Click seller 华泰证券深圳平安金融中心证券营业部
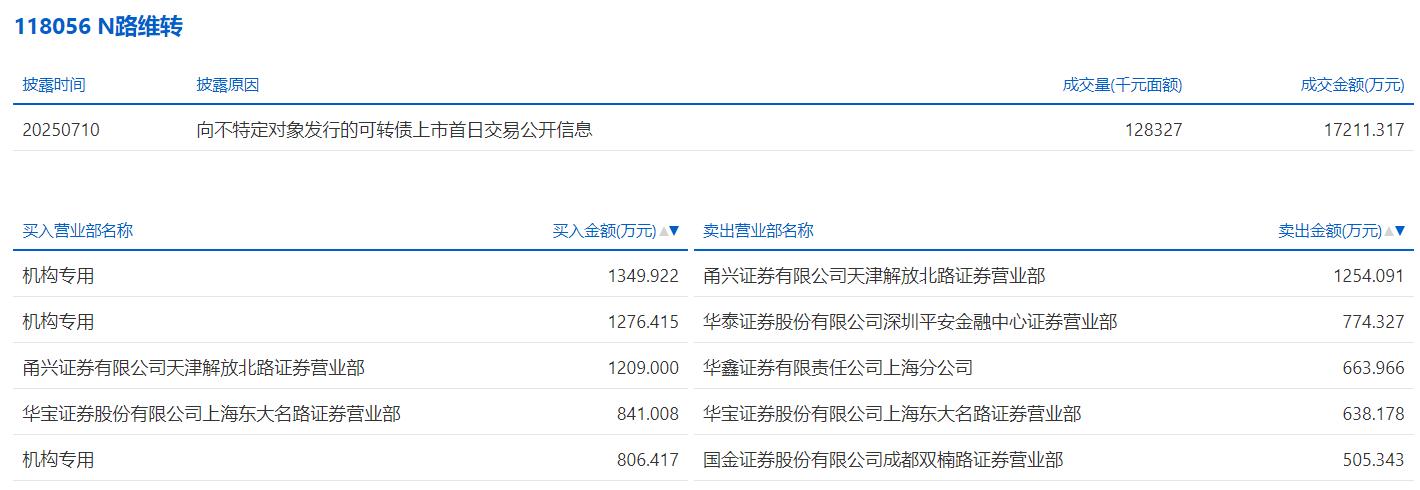The image size is (1420, 490). (910, 321)
